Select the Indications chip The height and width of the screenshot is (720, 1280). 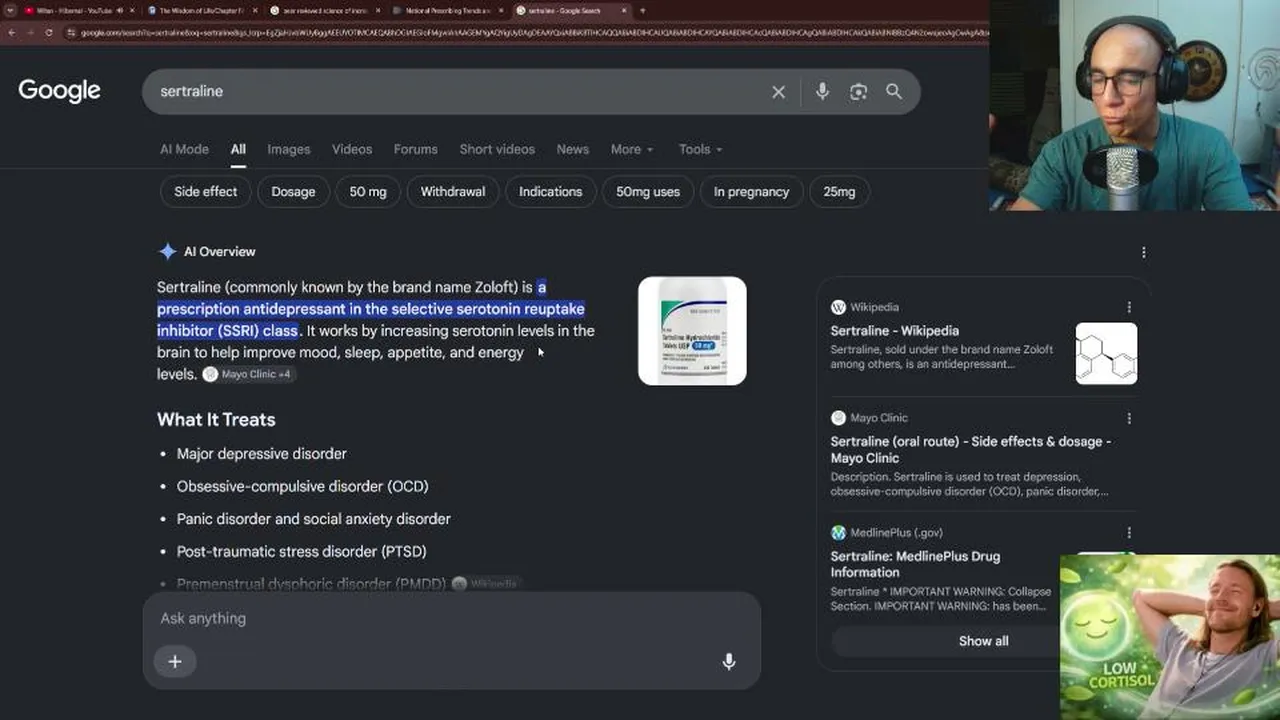(550, 192)
